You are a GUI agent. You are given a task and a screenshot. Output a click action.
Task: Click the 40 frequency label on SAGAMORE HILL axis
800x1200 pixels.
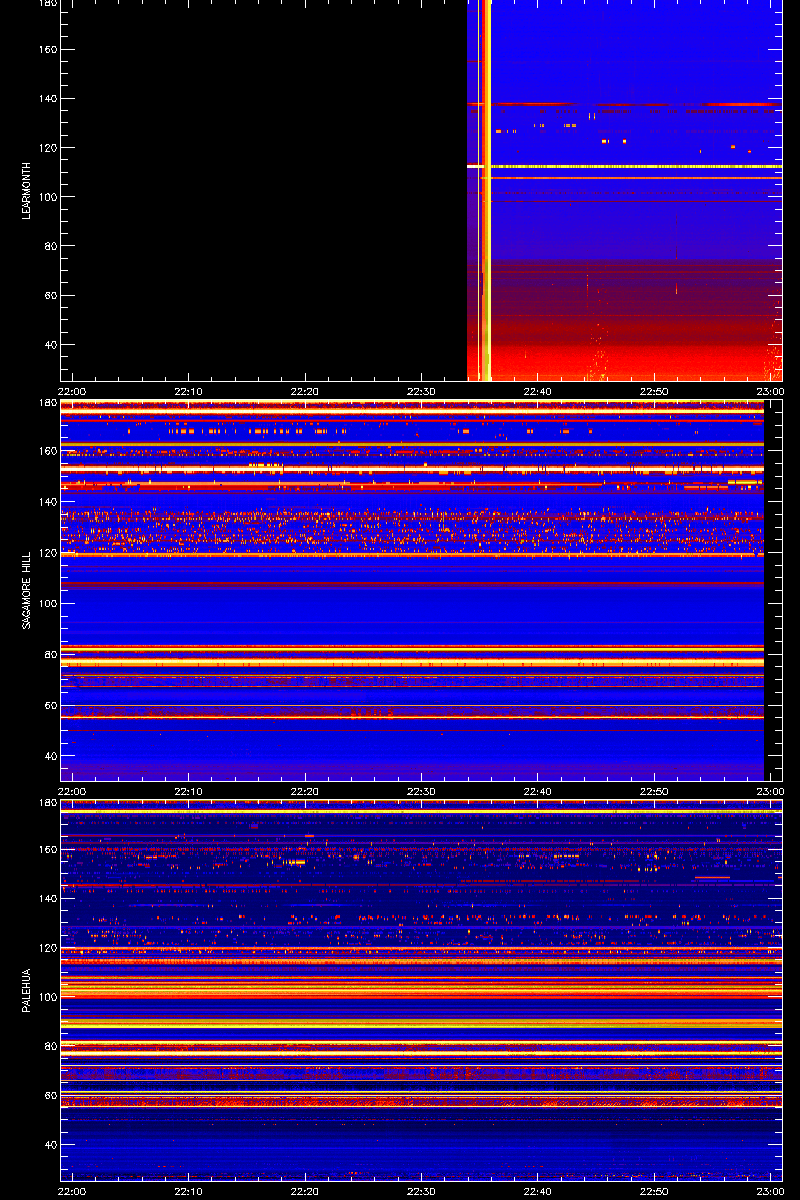click(x=52, y=756)
